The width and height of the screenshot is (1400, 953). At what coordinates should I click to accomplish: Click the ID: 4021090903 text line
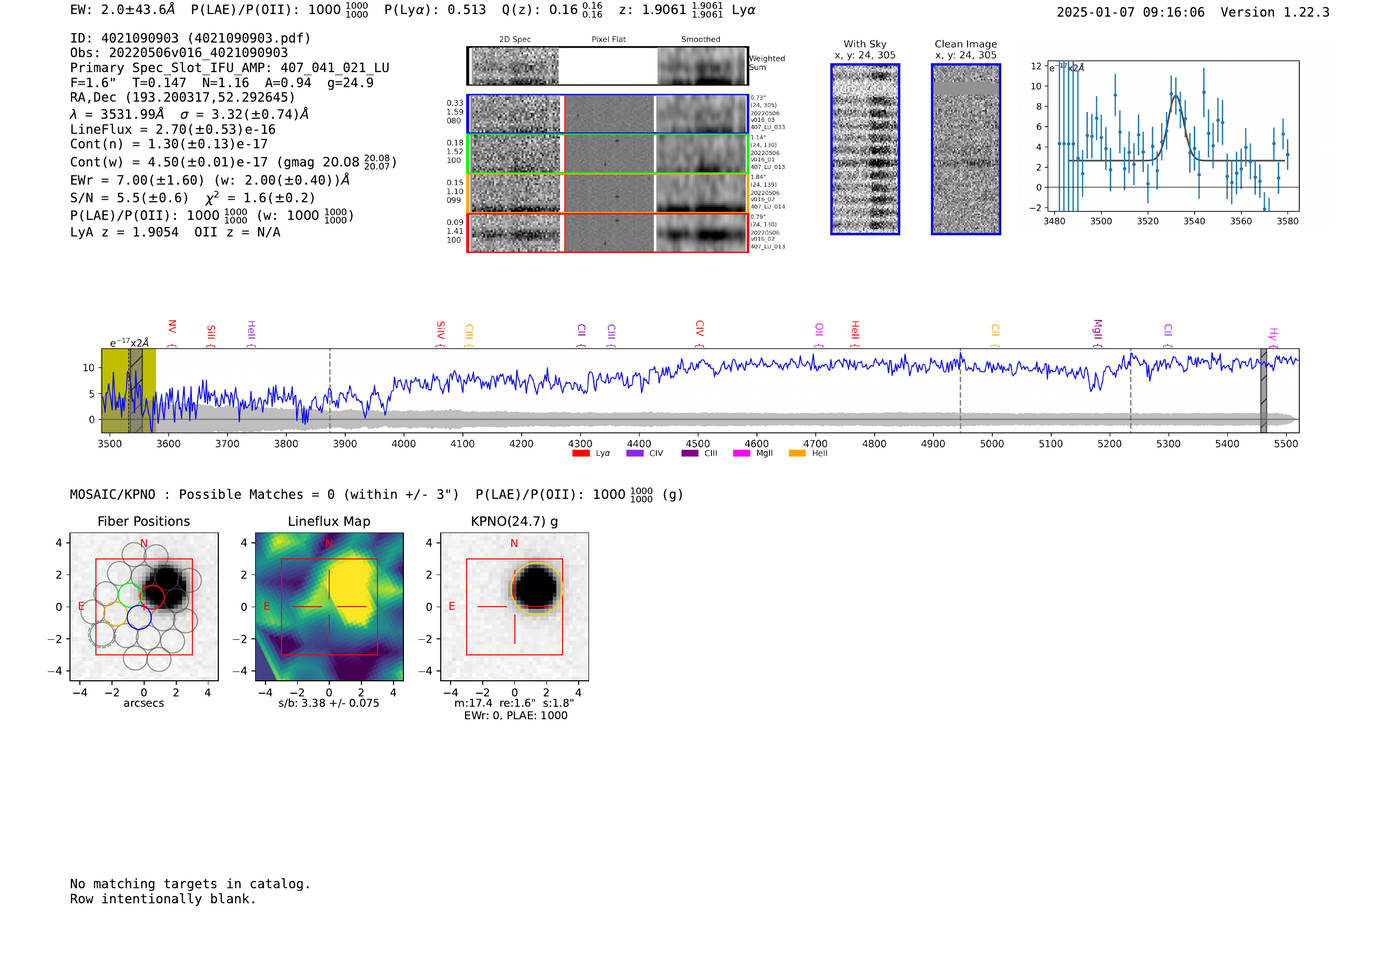[190, 38]
